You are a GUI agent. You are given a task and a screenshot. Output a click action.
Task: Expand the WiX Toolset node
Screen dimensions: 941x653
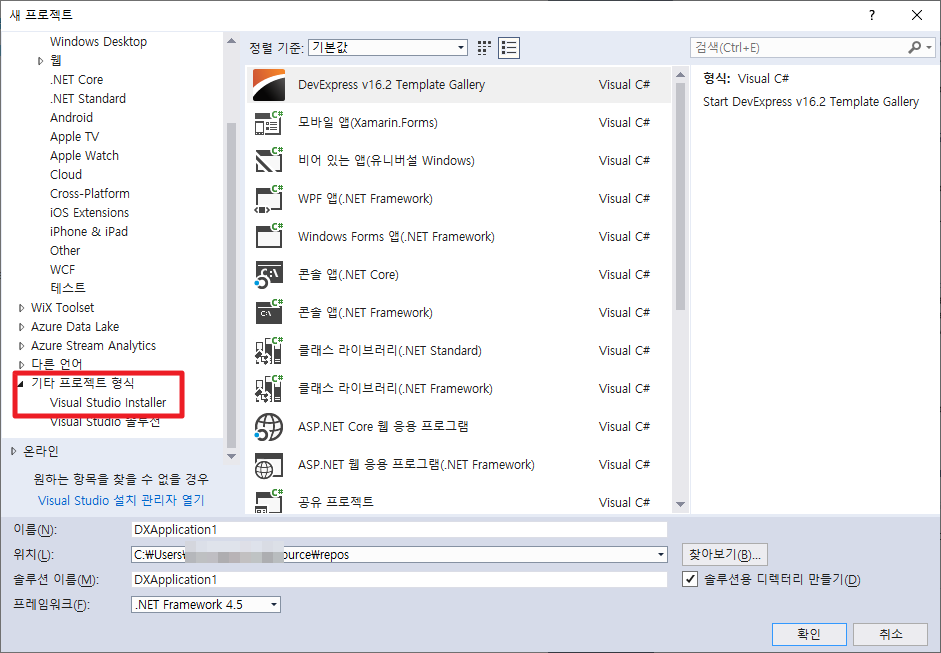coord(22,308)
